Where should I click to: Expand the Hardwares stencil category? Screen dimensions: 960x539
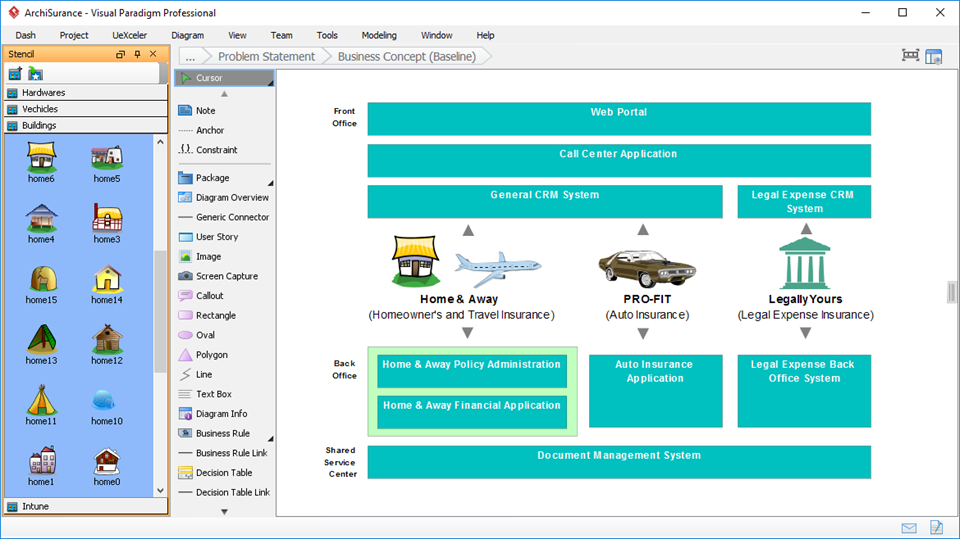point(86,92)
